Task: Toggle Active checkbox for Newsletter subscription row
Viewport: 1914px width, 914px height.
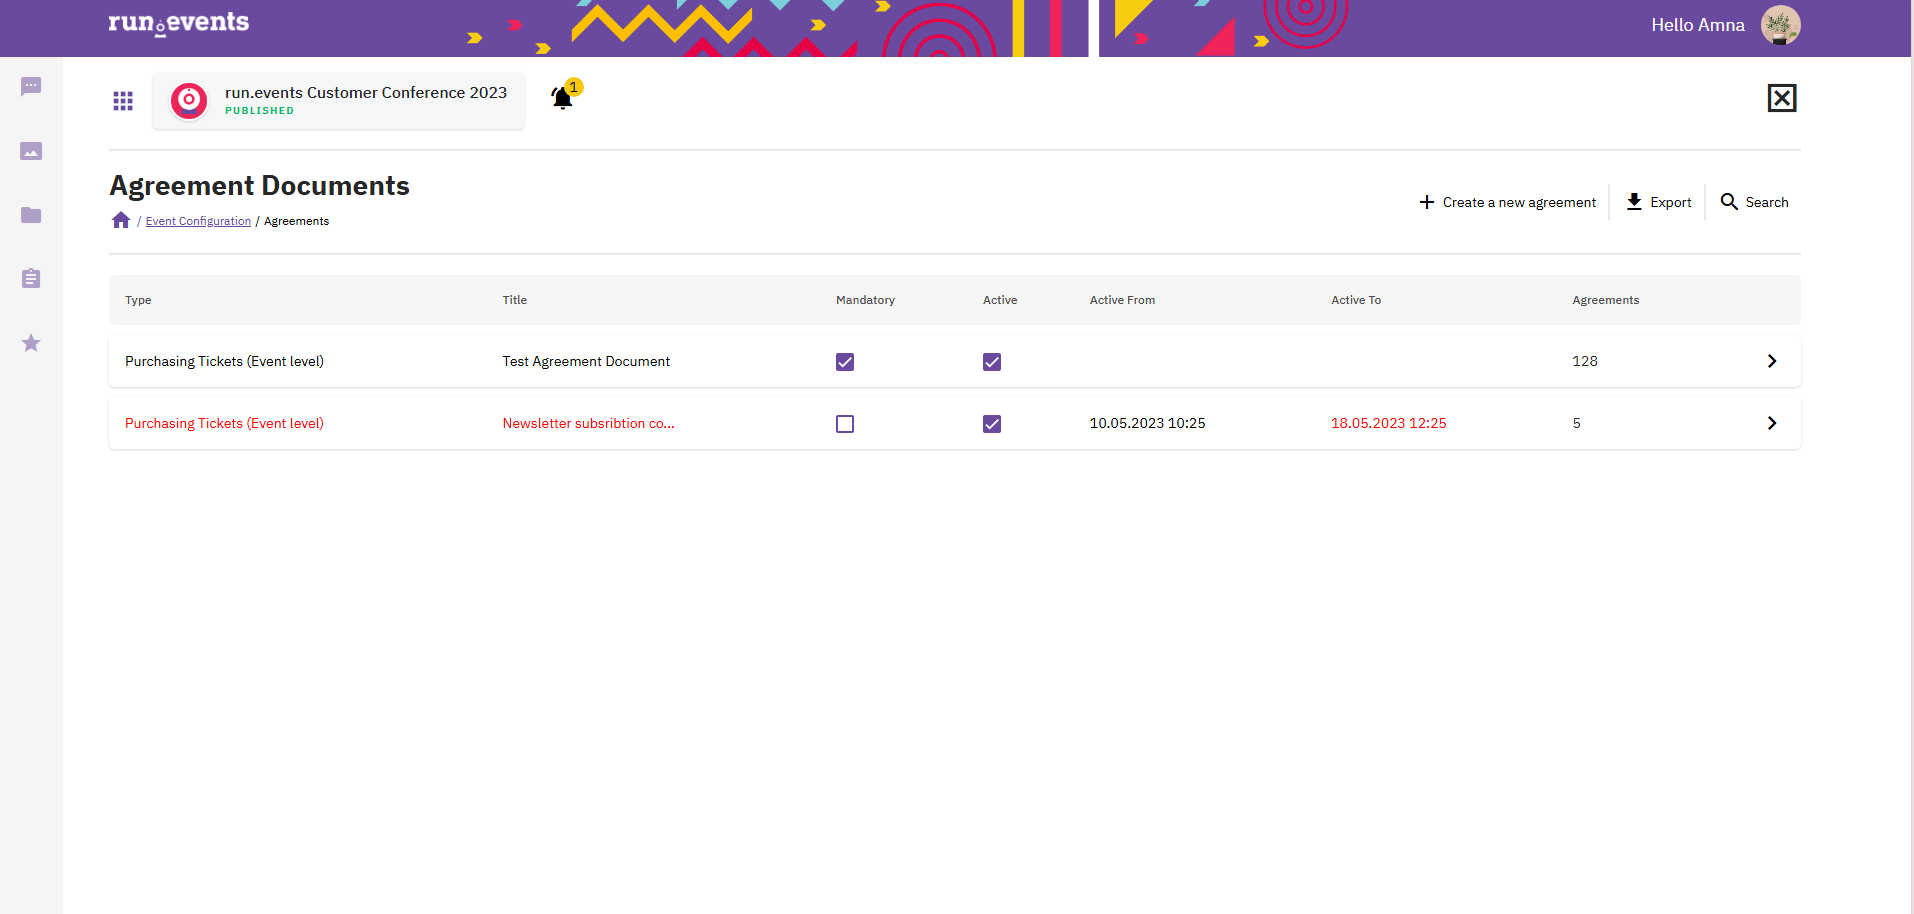Action: tap(992, 424)
